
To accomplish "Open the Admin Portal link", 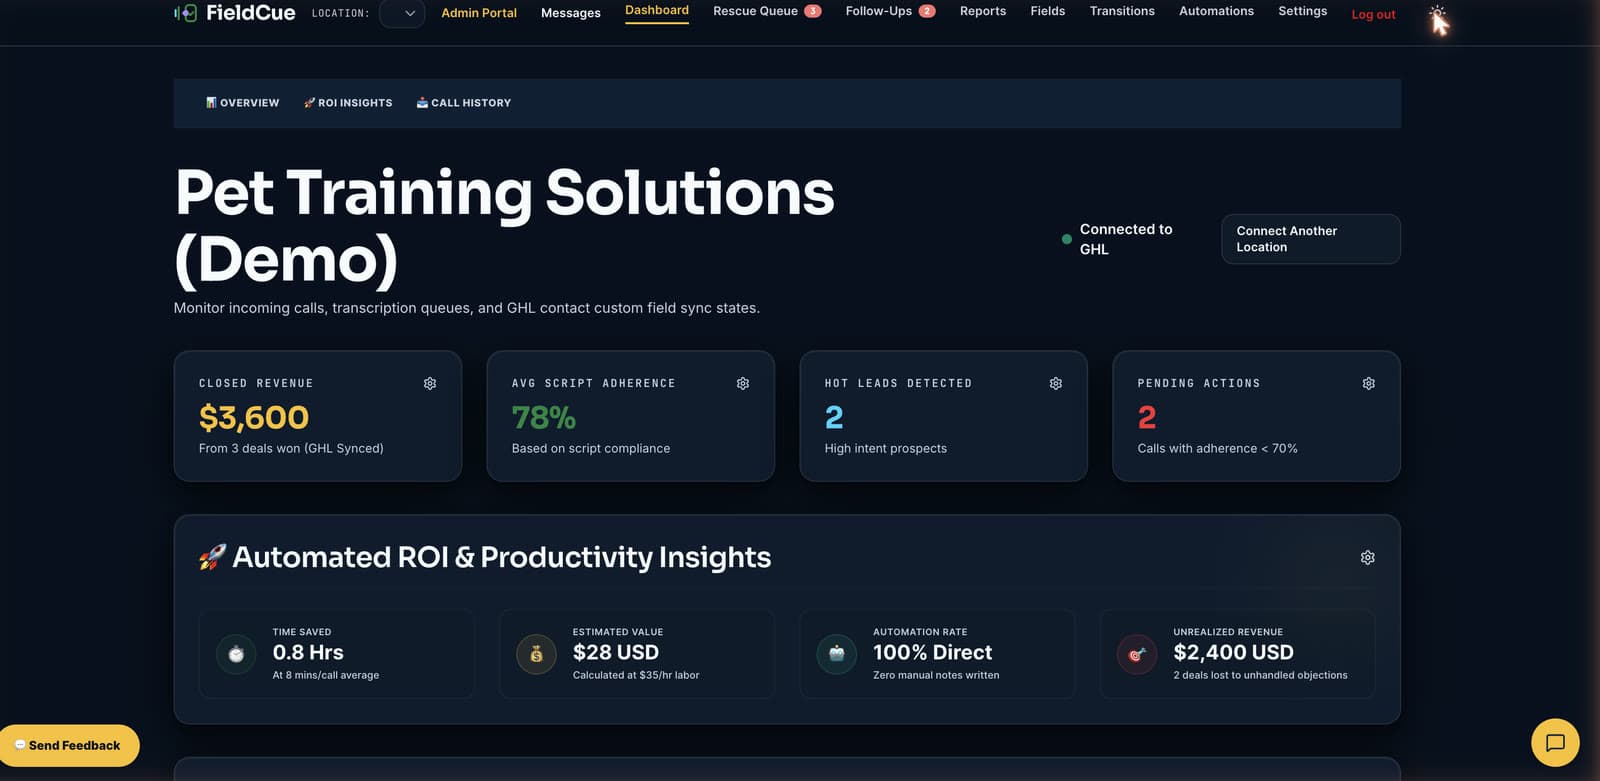I will coord(479,13).
